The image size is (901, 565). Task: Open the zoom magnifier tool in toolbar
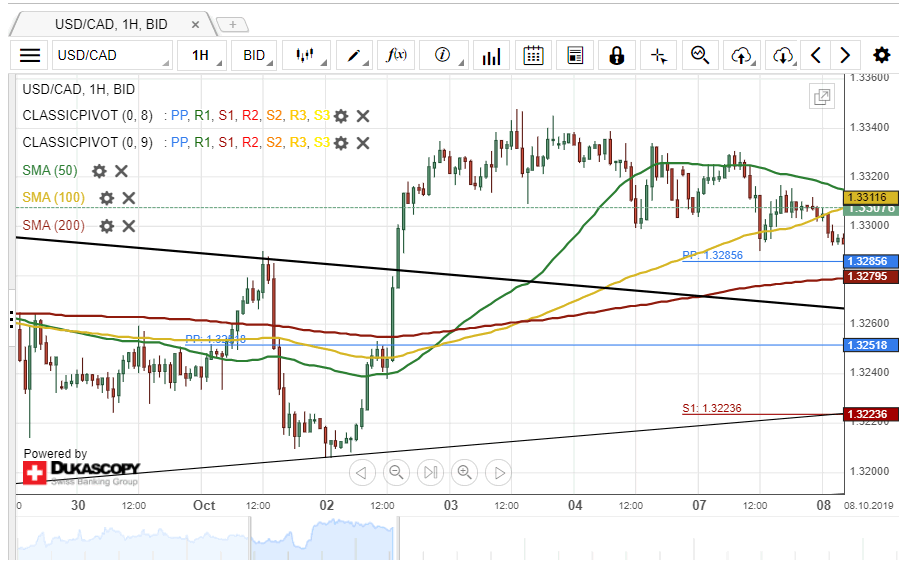coord(700,56)
